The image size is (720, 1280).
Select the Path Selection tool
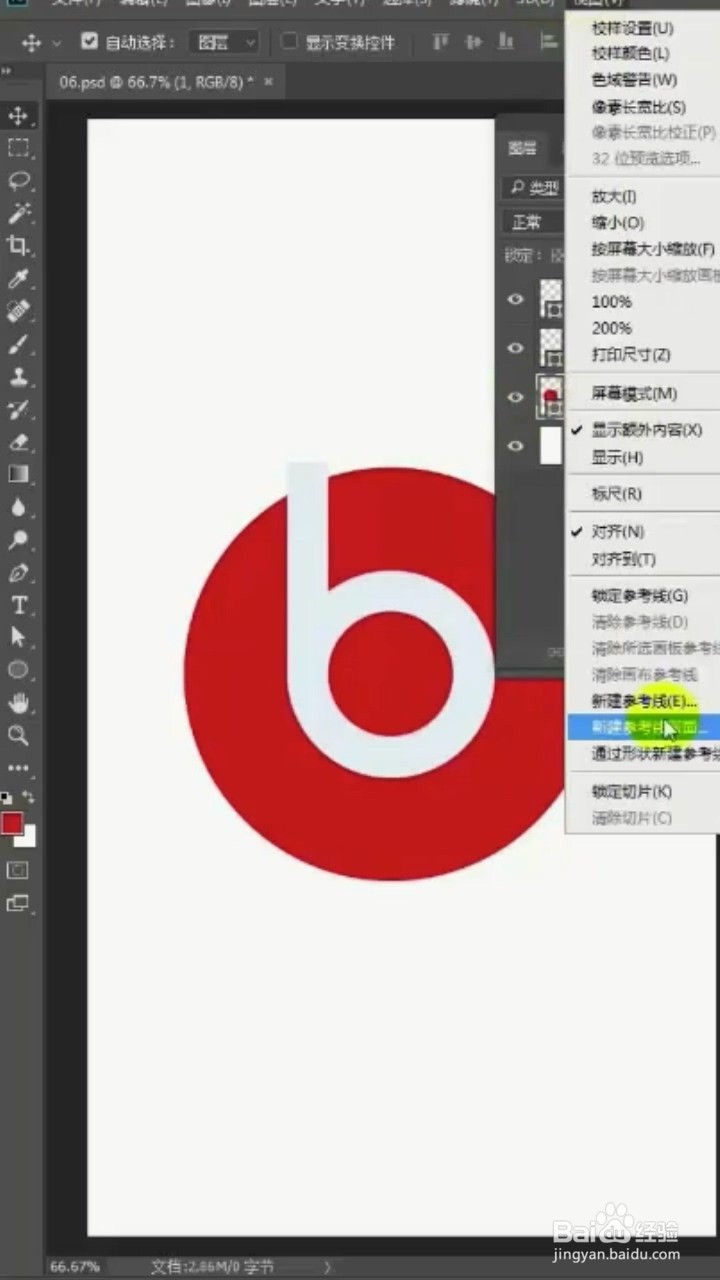[18, 637]
